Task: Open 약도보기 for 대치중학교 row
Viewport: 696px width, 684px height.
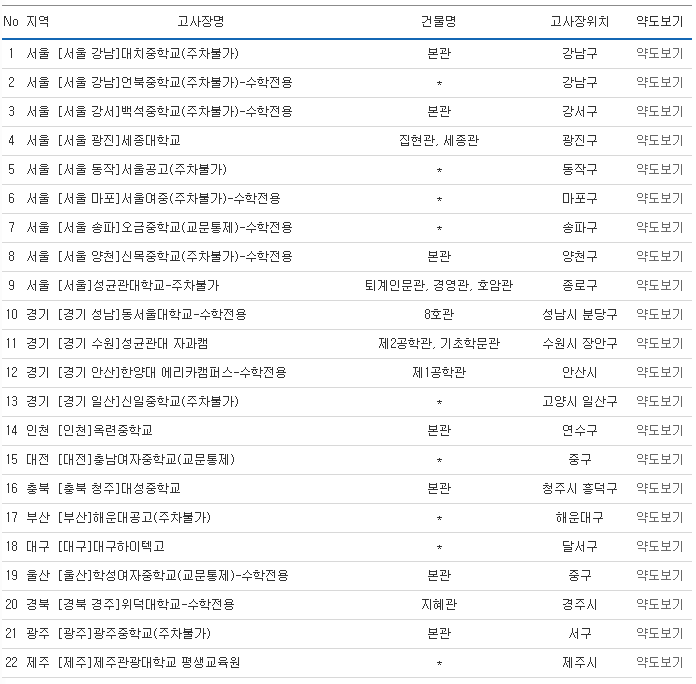Action: tap(659, 54)
